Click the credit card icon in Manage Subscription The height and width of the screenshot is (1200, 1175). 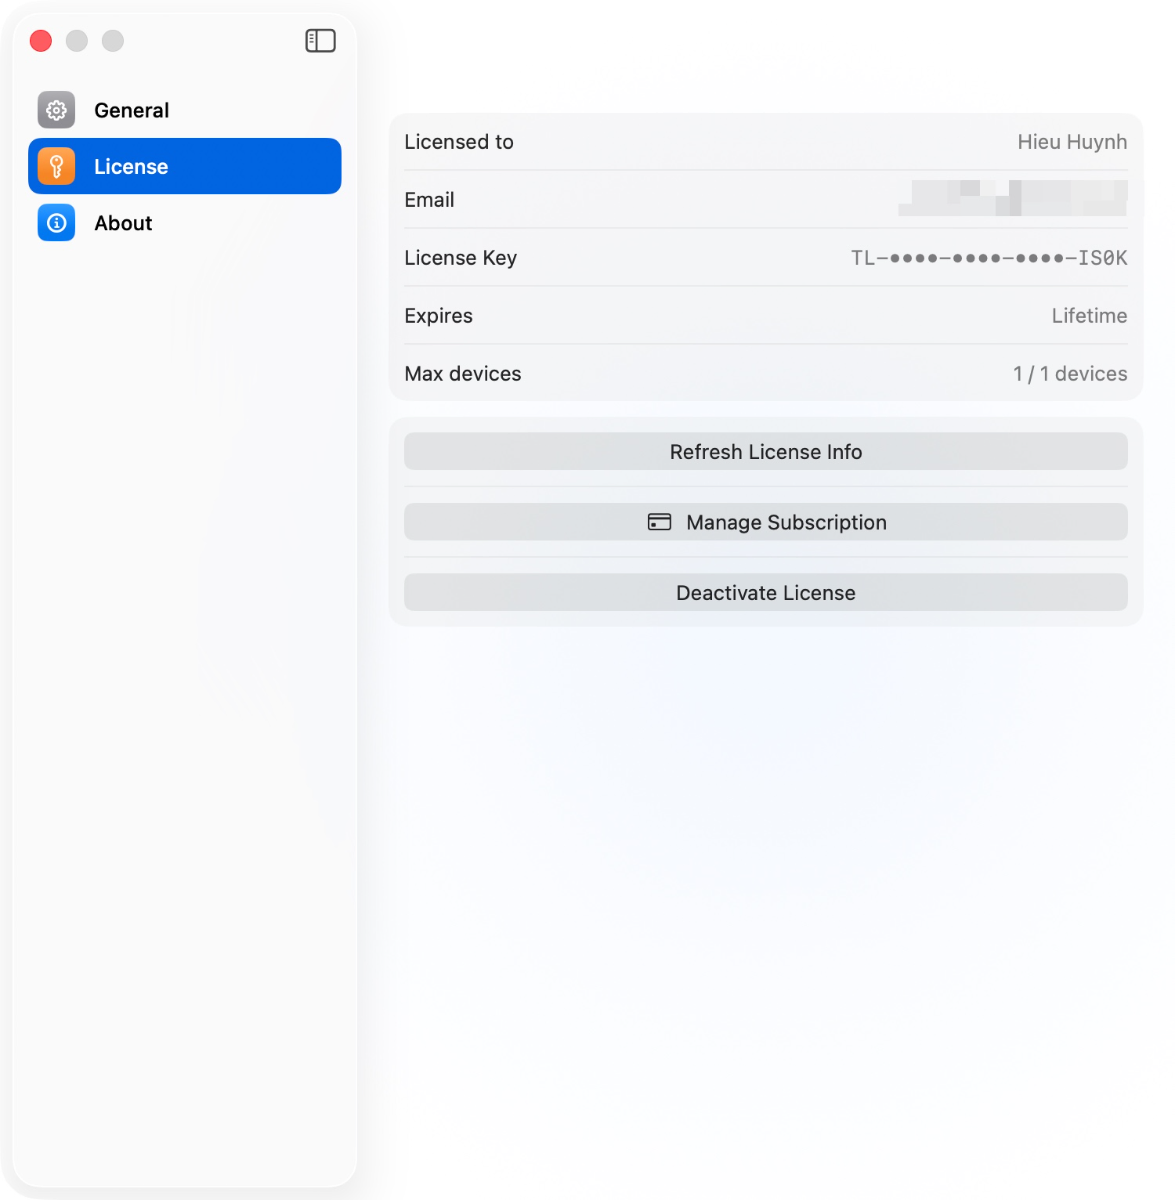pos(660,522)
